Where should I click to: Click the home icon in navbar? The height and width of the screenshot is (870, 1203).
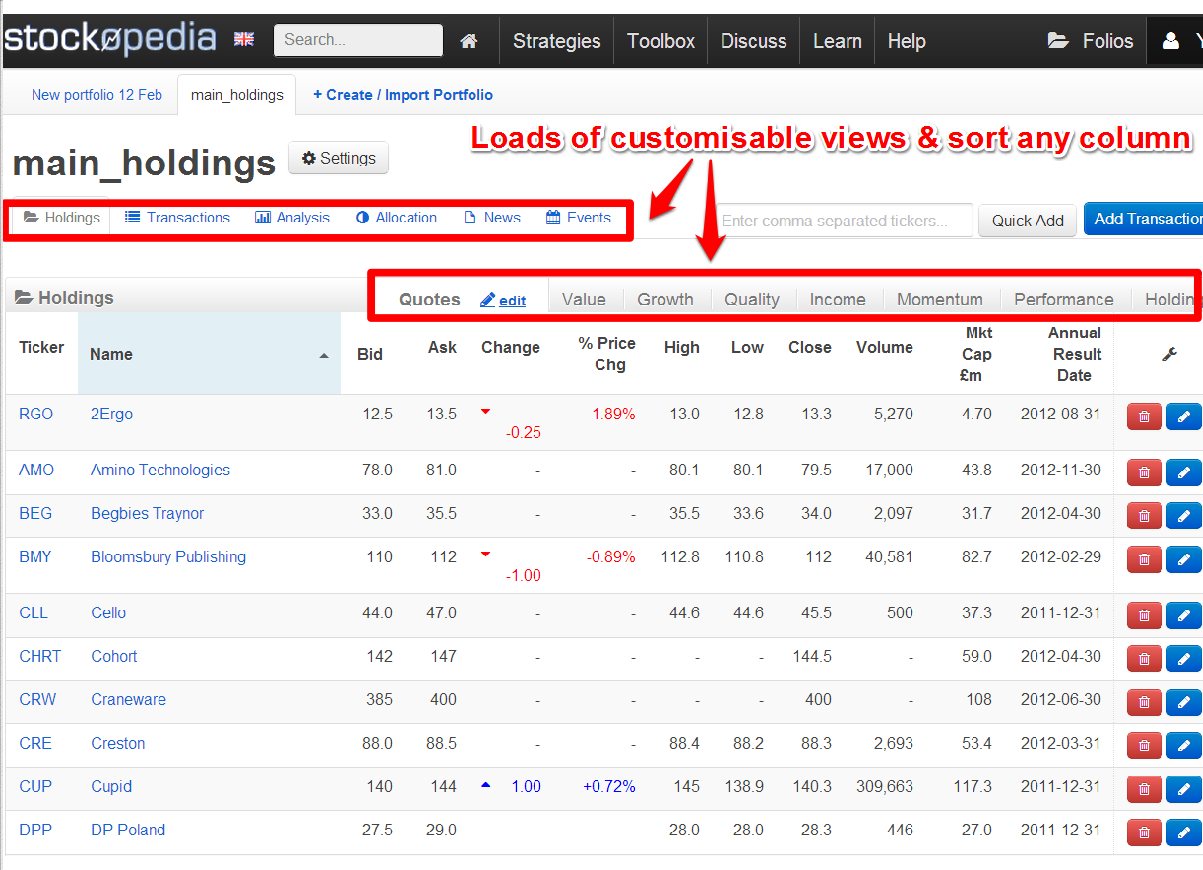pyautogui.click(x=468, y=41)
